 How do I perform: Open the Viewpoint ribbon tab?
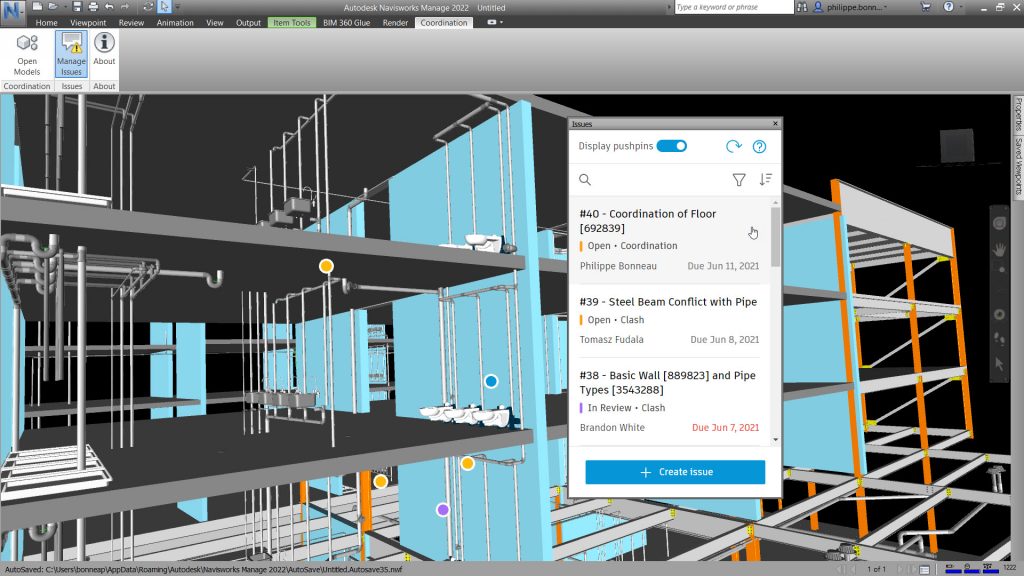tap(88, 23)
